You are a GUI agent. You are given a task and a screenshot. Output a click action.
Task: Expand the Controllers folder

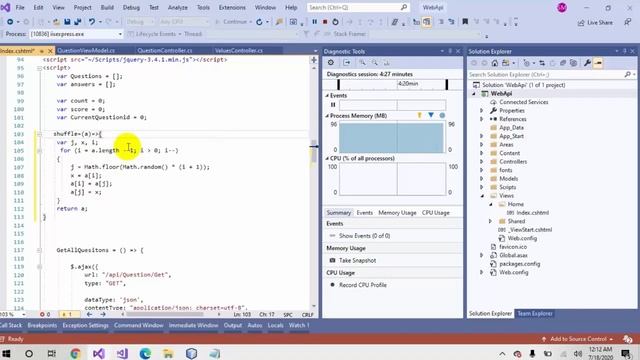[482, 162]
